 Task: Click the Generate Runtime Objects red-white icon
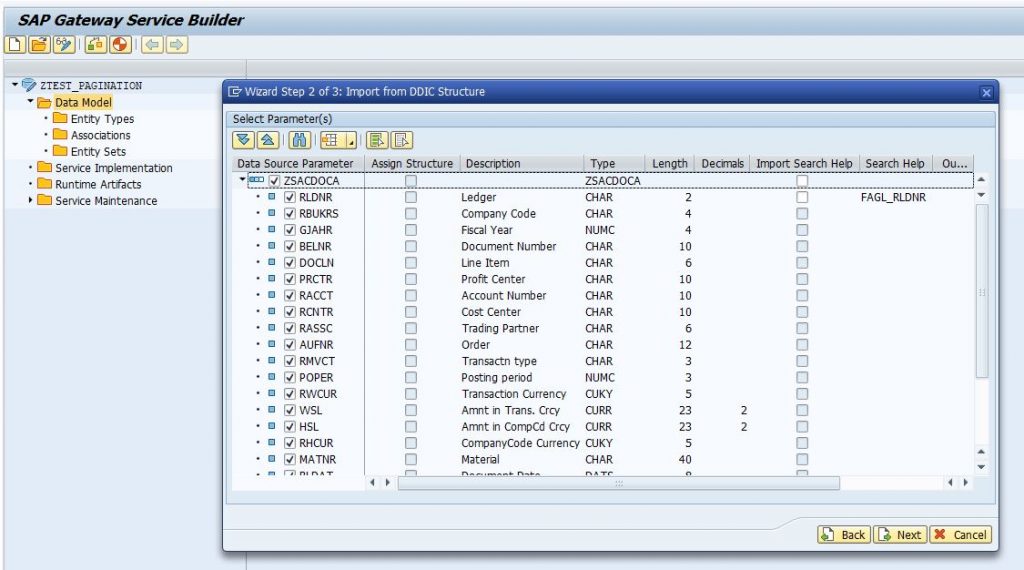coord(120,44)
